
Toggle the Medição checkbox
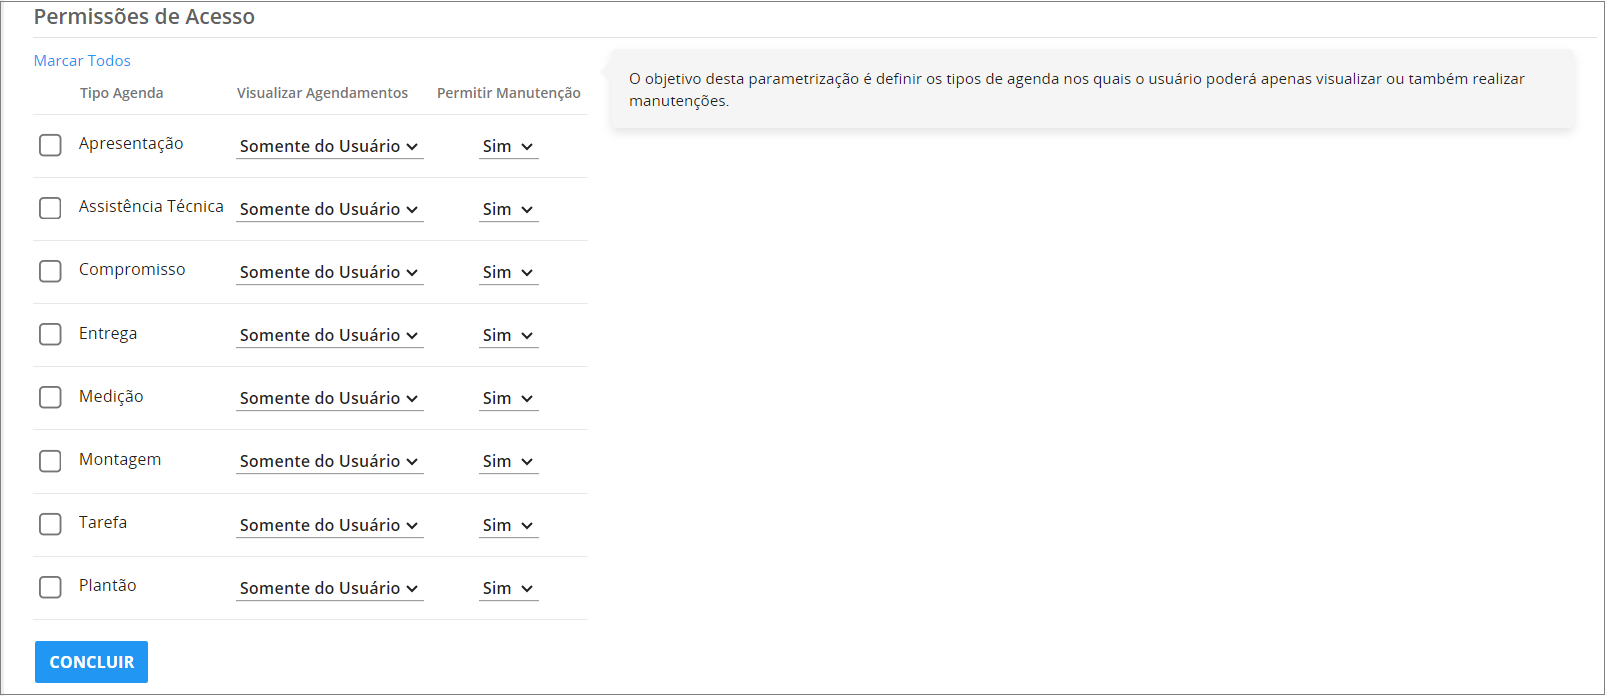tap(50, 397)
